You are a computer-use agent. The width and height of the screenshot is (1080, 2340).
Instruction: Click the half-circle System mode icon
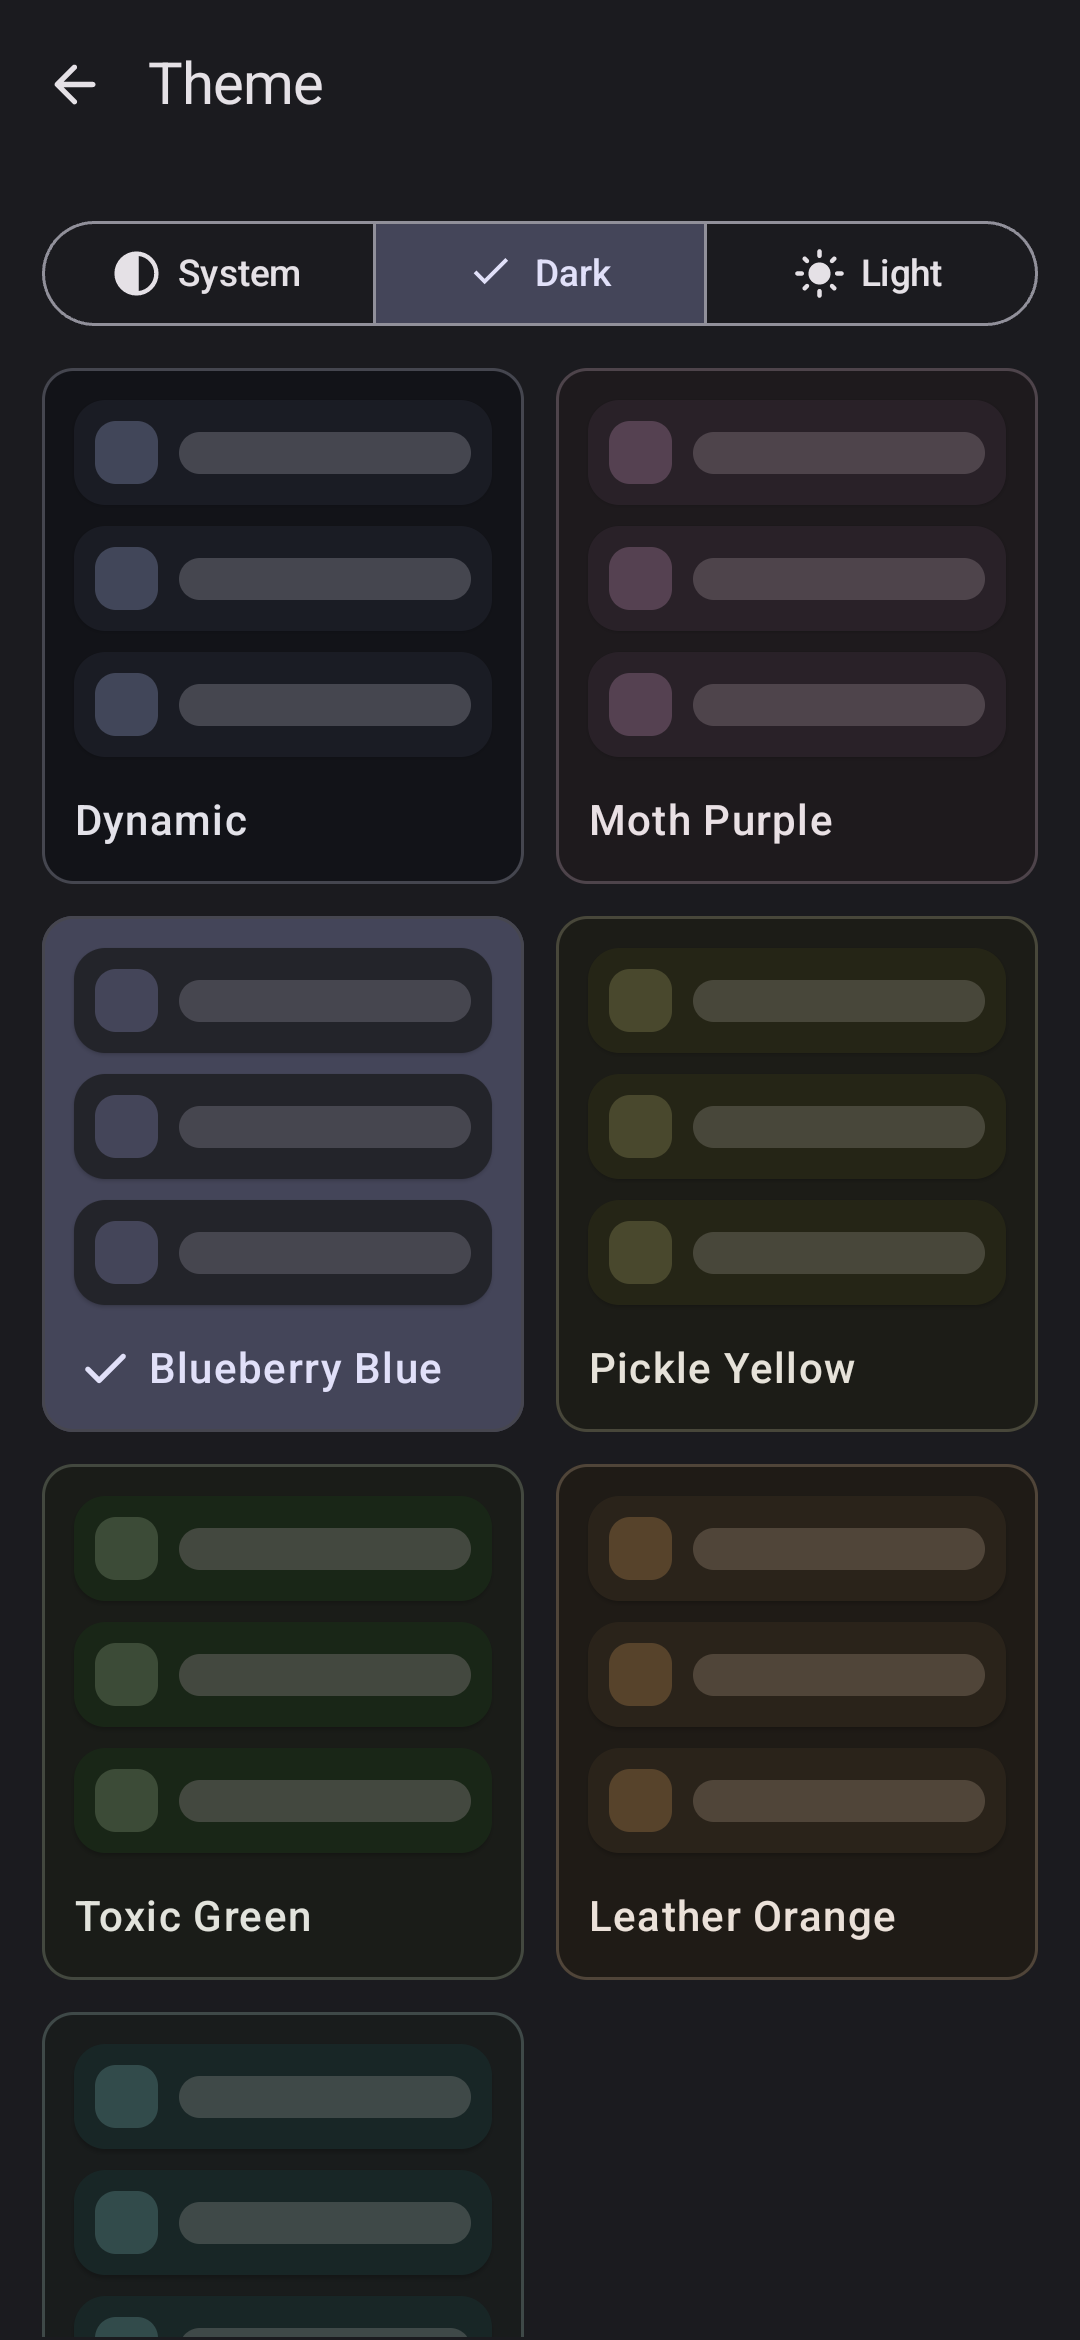[136, 274]
